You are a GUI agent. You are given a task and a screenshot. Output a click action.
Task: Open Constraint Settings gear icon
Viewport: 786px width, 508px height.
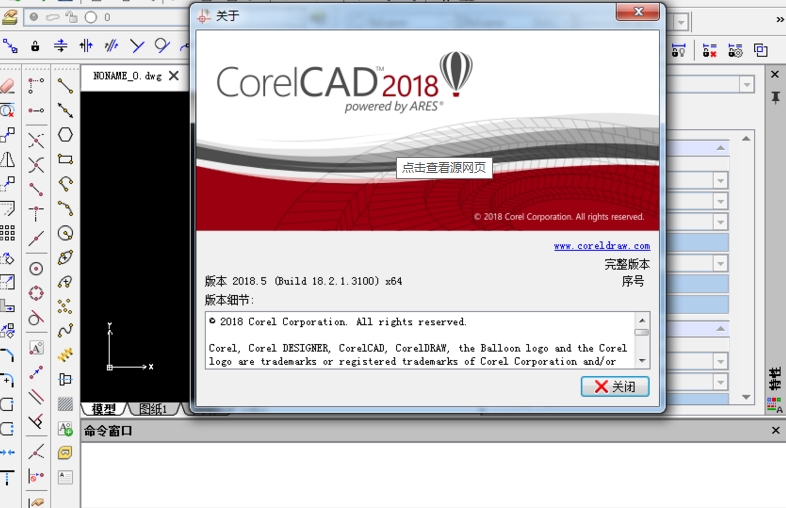[x=735, y=50]
